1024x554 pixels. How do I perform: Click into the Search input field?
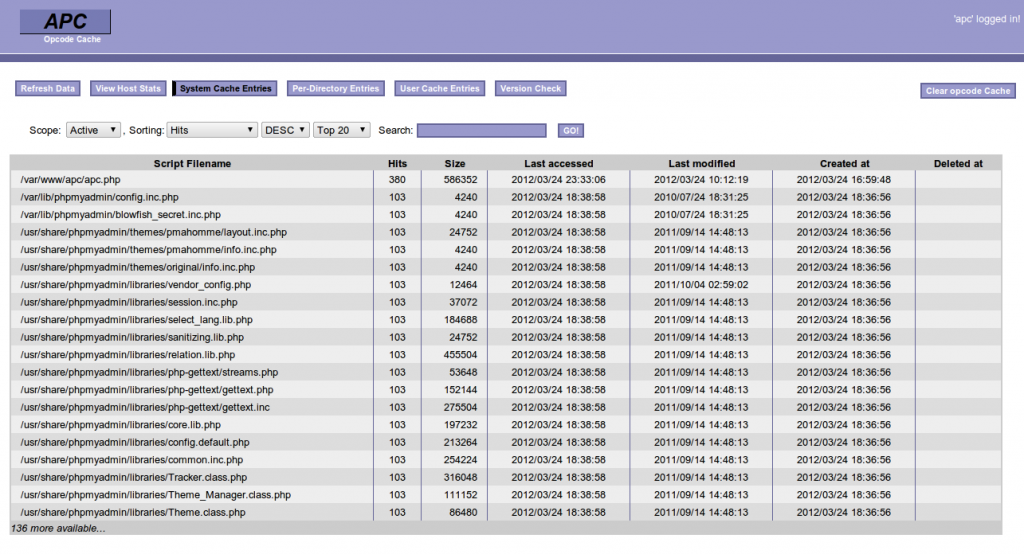481,131
